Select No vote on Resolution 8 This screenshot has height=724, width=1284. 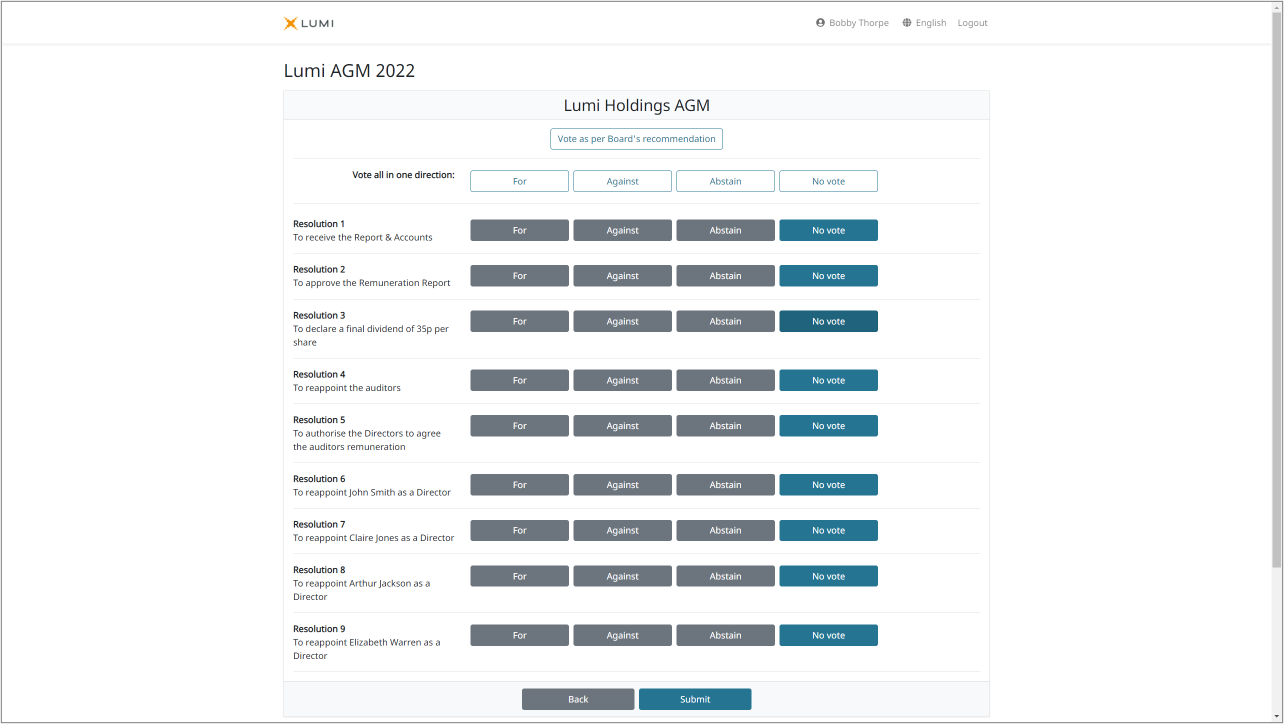coord(828,576)
